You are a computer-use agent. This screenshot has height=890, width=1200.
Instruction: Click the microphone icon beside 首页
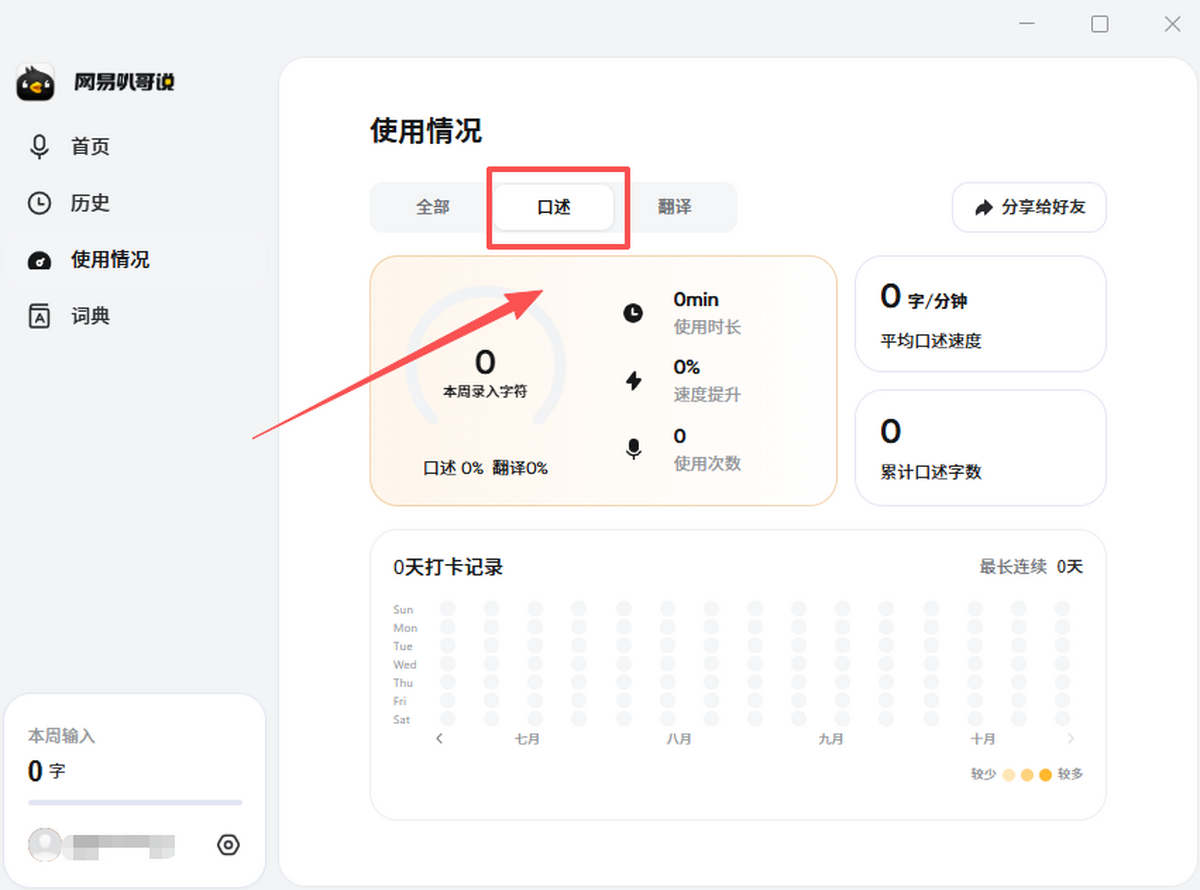[39, 147]
